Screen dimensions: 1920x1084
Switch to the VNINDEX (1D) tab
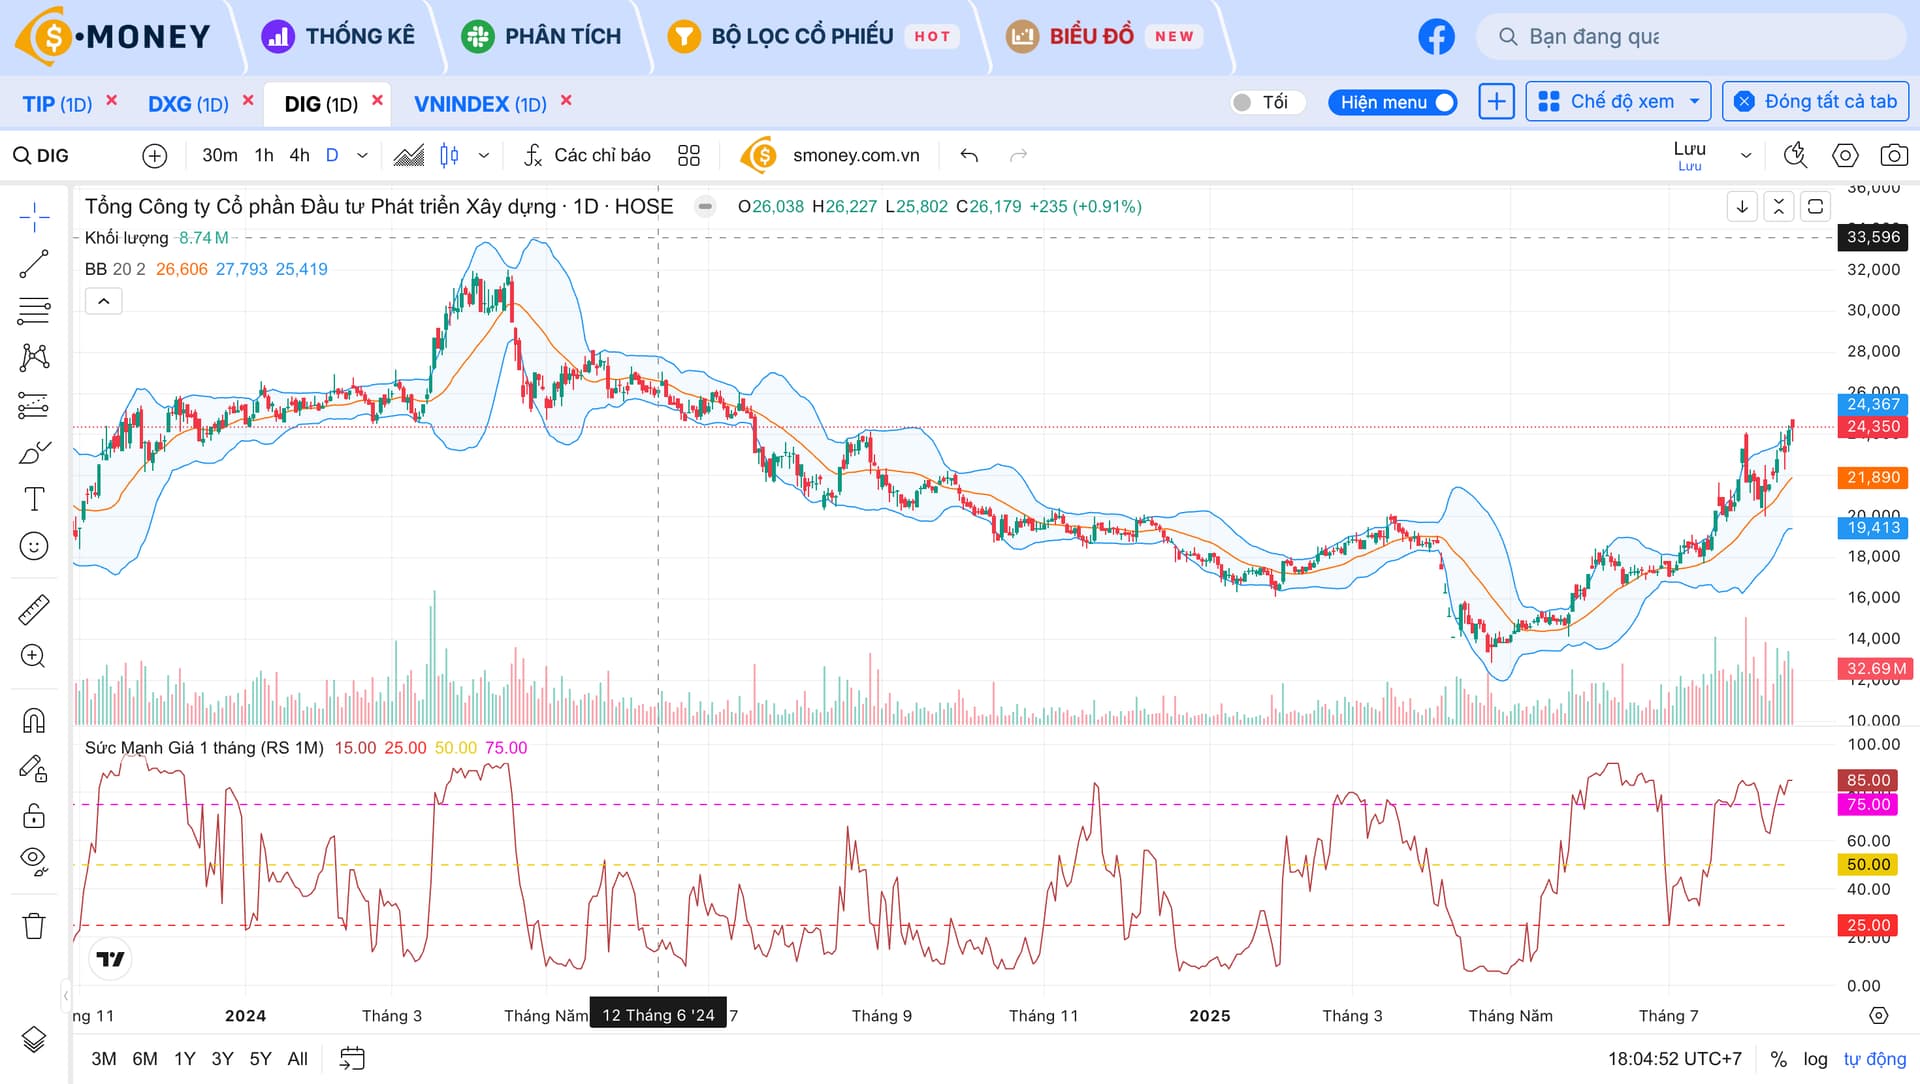pos(480,104)
